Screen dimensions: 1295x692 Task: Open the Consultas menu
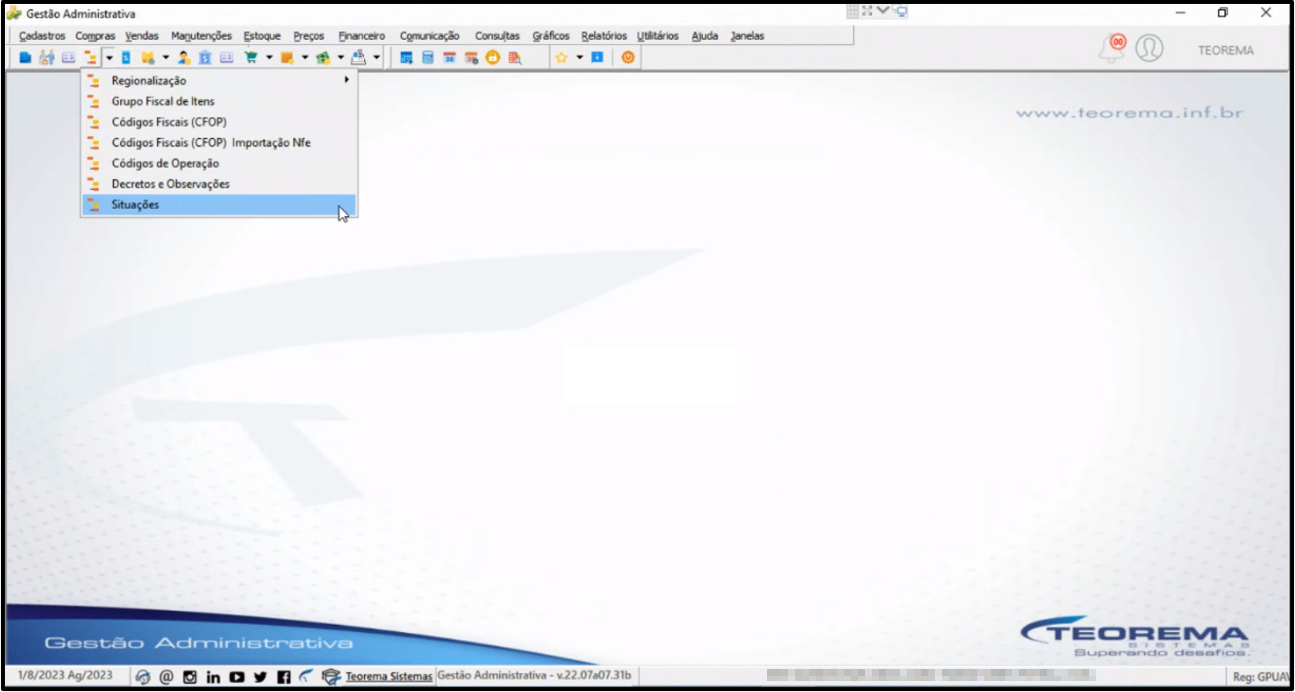coord(497,36)
